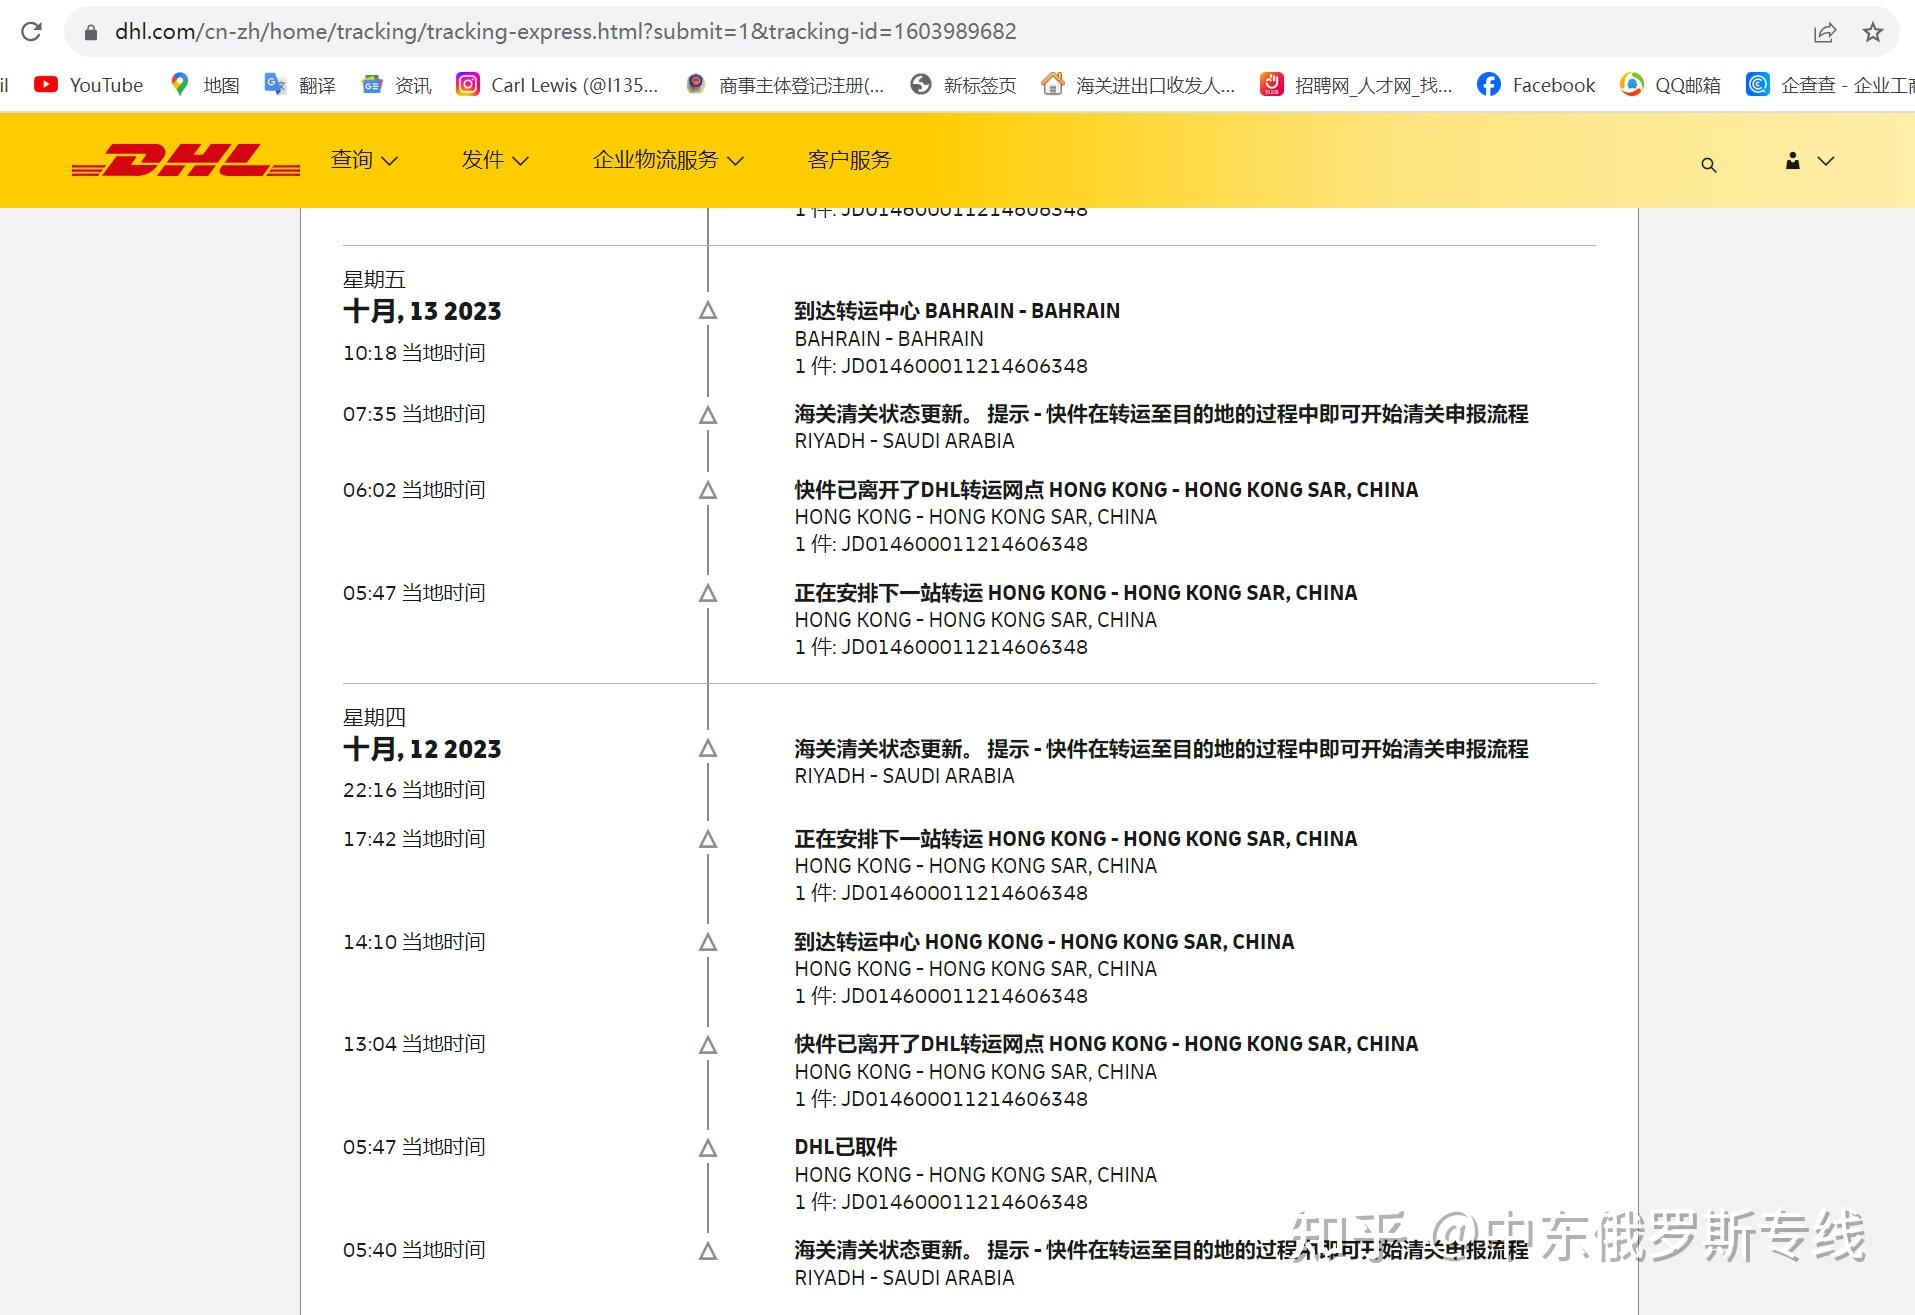The image size is (1915, 1315).
Task: Open the 地图 maps bookmark
Action: click(205, 85)
